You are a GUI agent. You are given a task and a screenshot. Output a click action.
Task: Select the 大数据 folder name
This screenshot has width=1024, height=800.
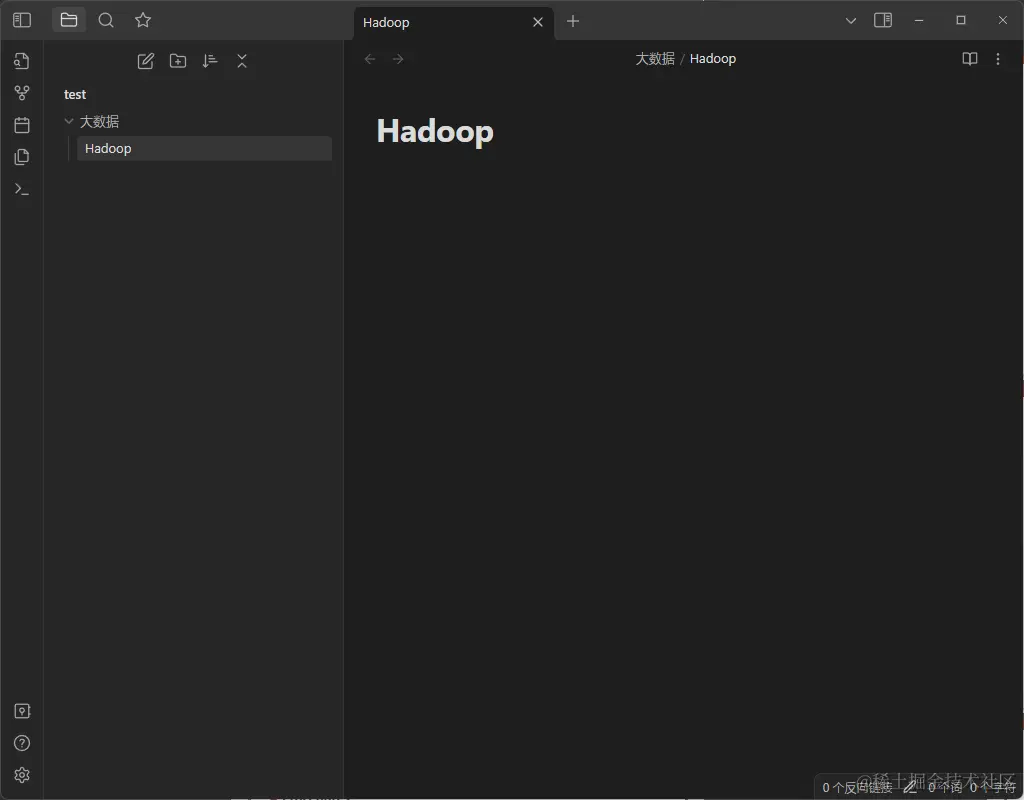tap(99, 121)
